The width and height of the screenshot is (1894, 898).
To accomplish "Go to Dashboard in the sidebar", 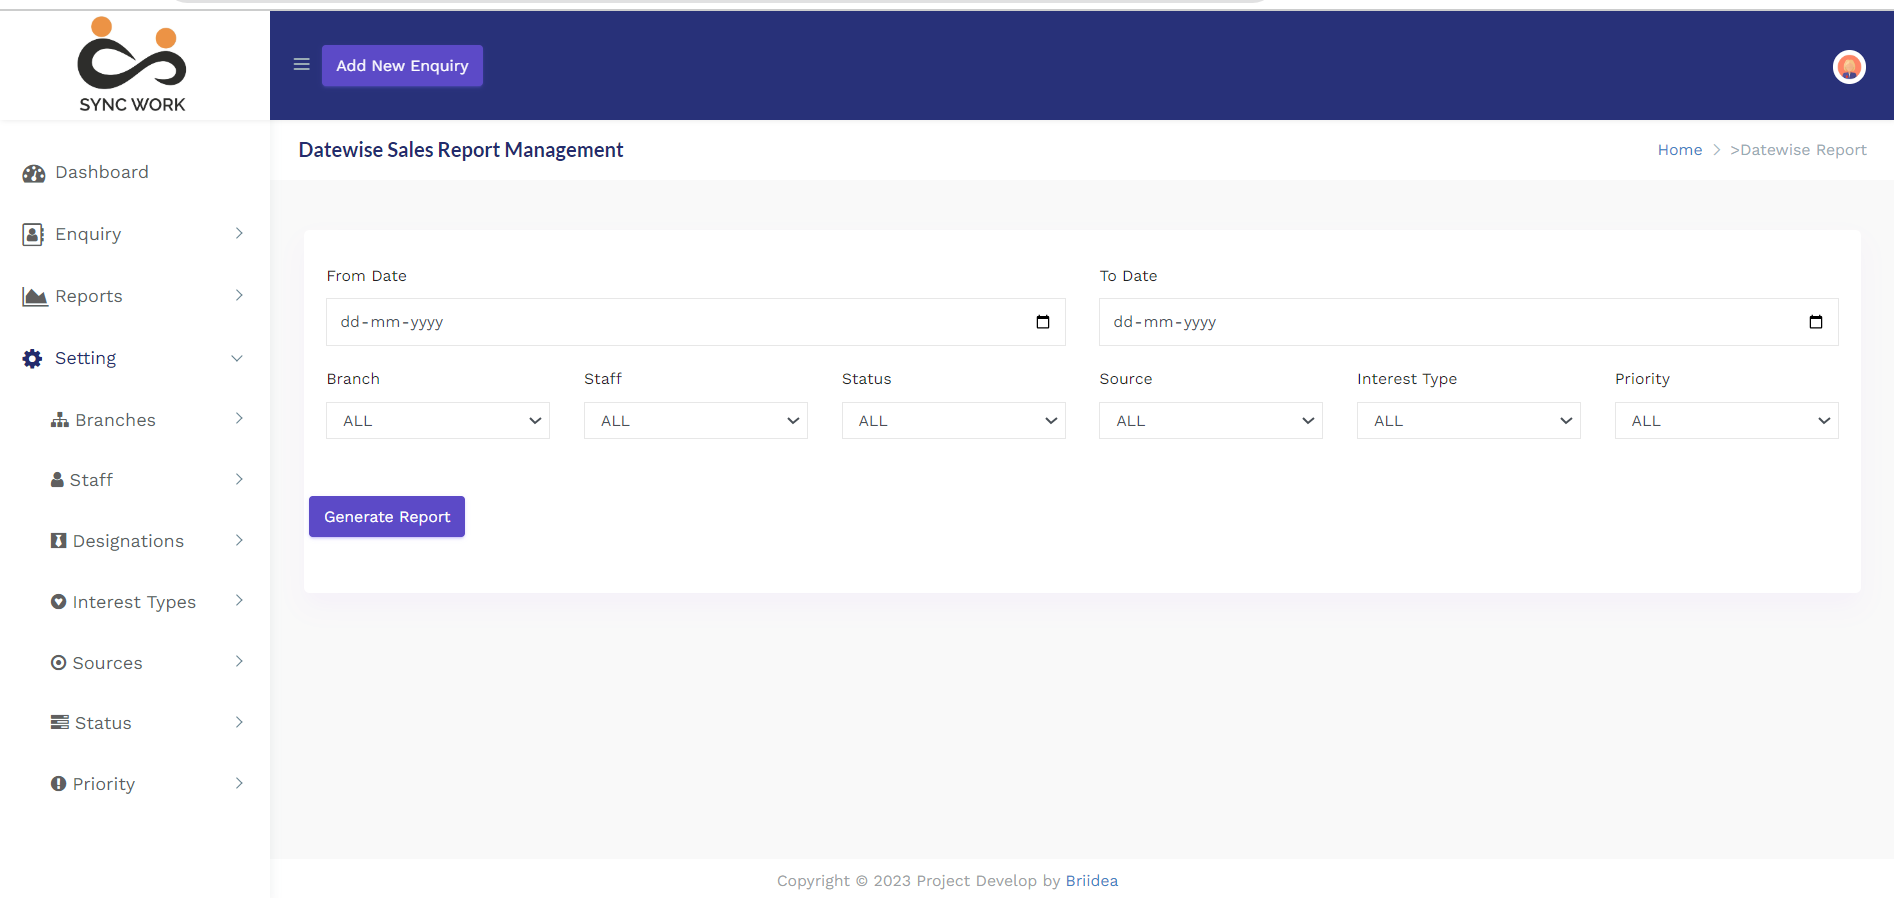I will coord(102,172).
